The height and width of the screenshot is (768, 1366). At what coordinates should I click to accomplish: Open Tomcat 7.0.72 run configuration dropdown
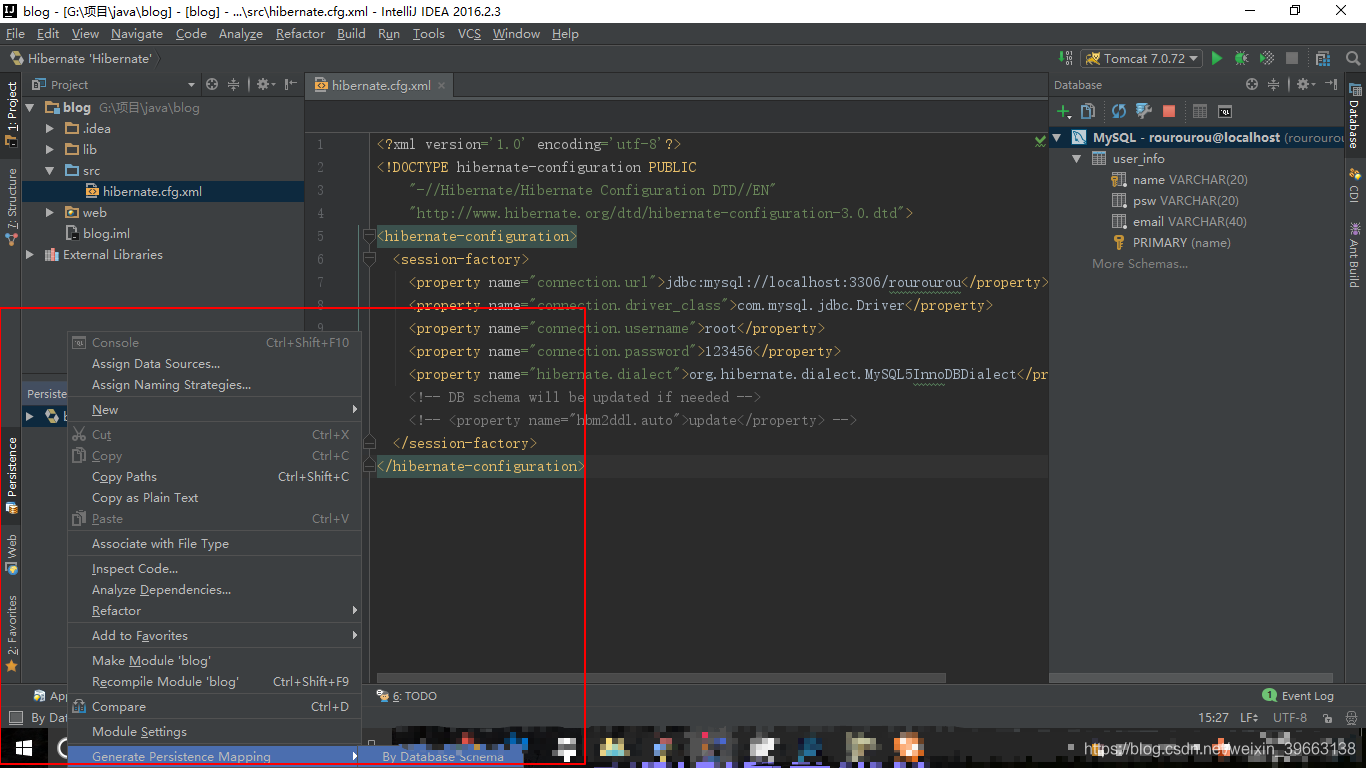point(1141,59)
